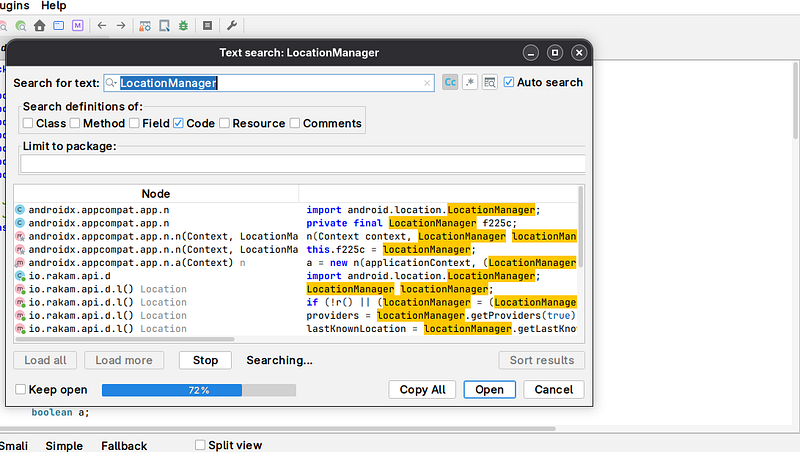
Task: Select result 'private final LocationManager f225c;'
Action: point(411,223)
